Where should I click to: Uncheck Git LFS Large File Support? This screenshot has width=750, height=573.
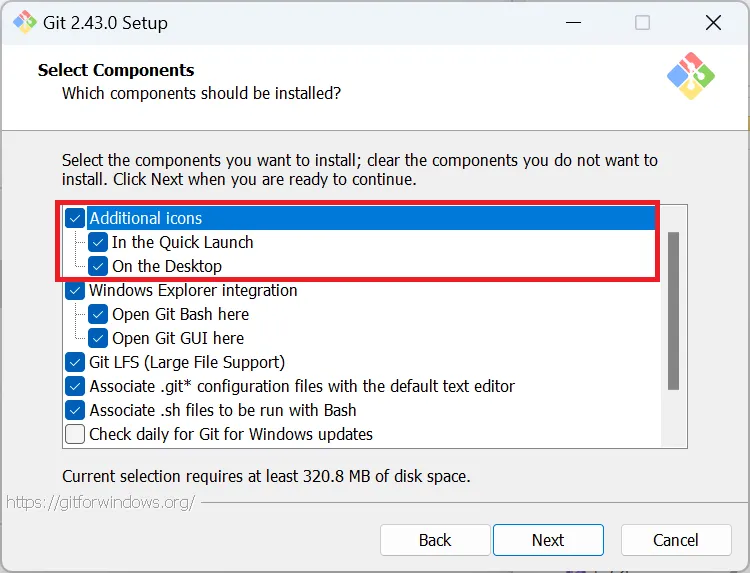click(x=75, y=362)
